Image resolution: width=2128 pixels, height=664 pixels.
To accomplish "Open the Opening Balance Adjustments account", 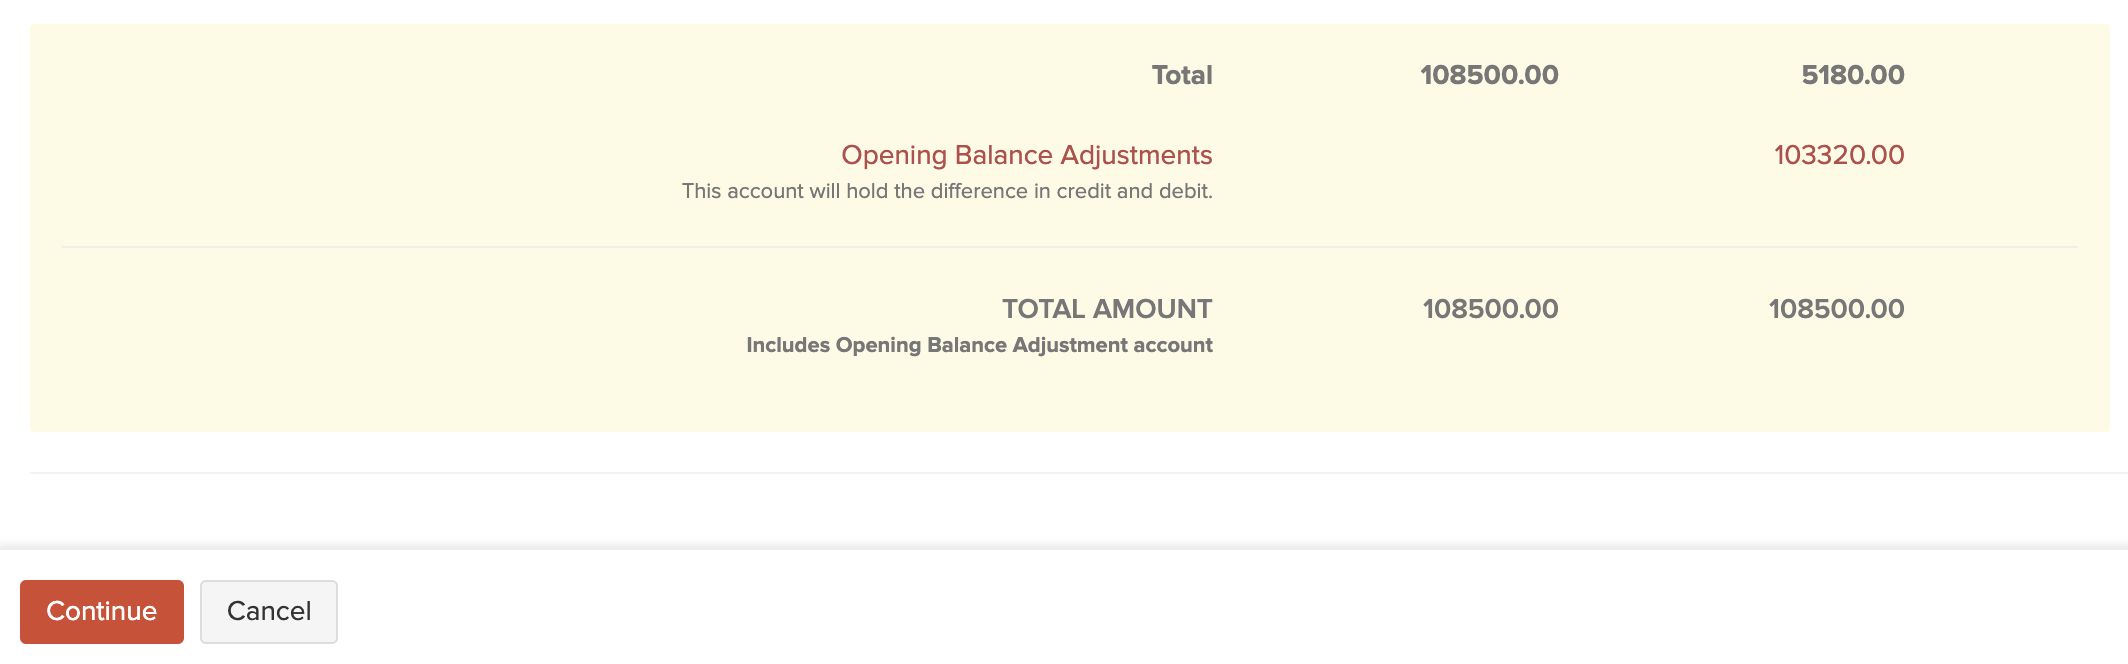I will coord(1027,156).
